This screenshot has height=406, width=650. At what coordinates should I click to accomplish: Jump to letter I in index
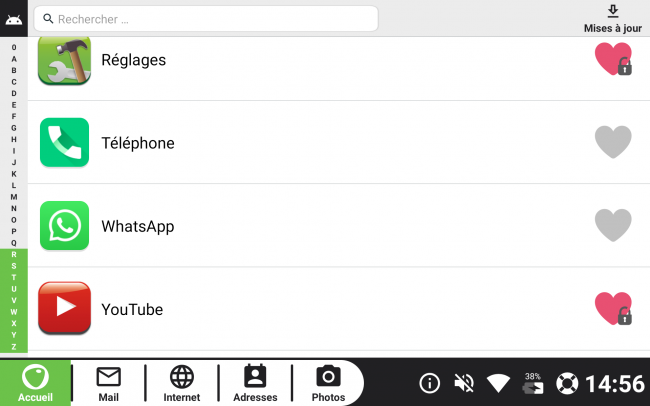point(14,151)
